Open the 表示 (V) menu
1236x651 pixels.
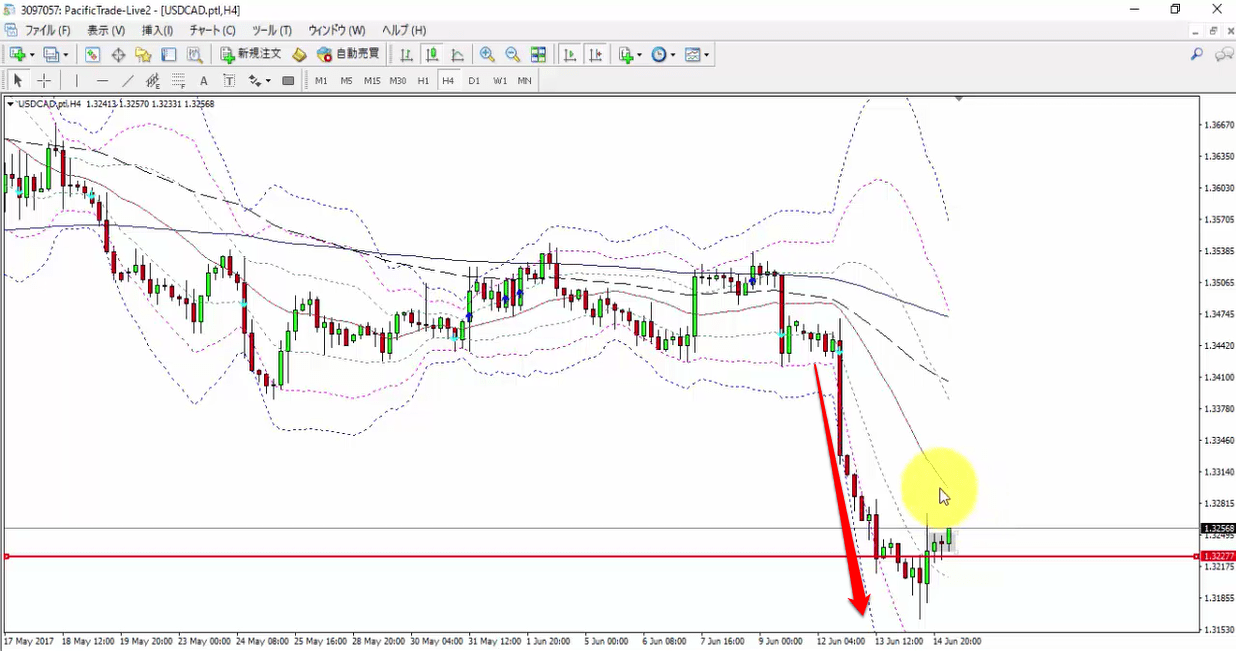[106, 31]
